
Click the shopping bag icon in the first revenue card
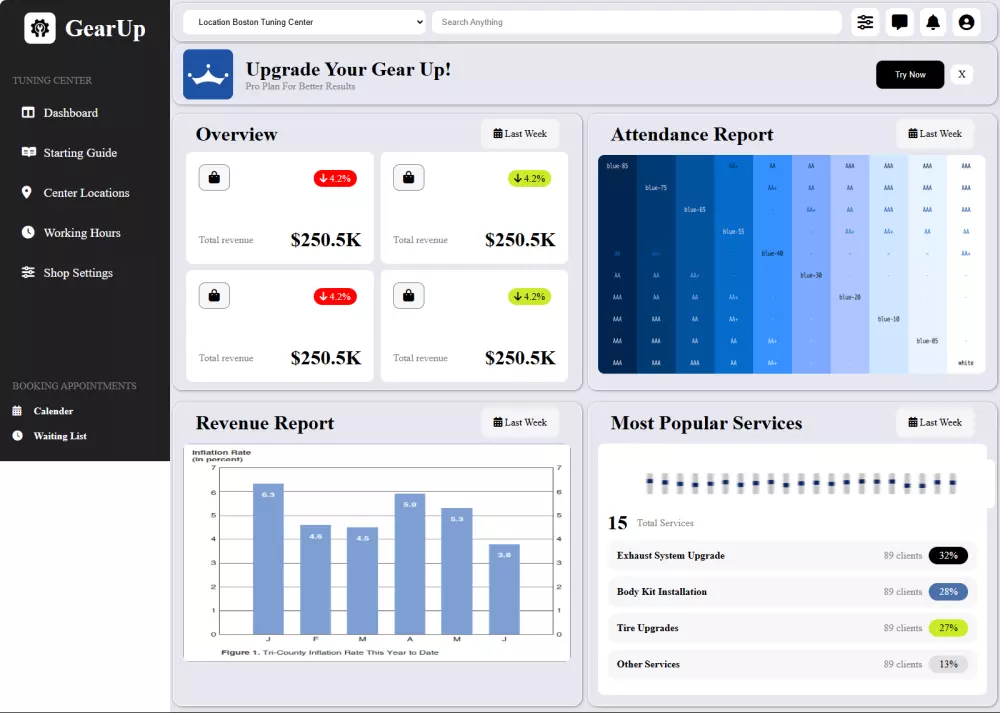coord(214,177)
